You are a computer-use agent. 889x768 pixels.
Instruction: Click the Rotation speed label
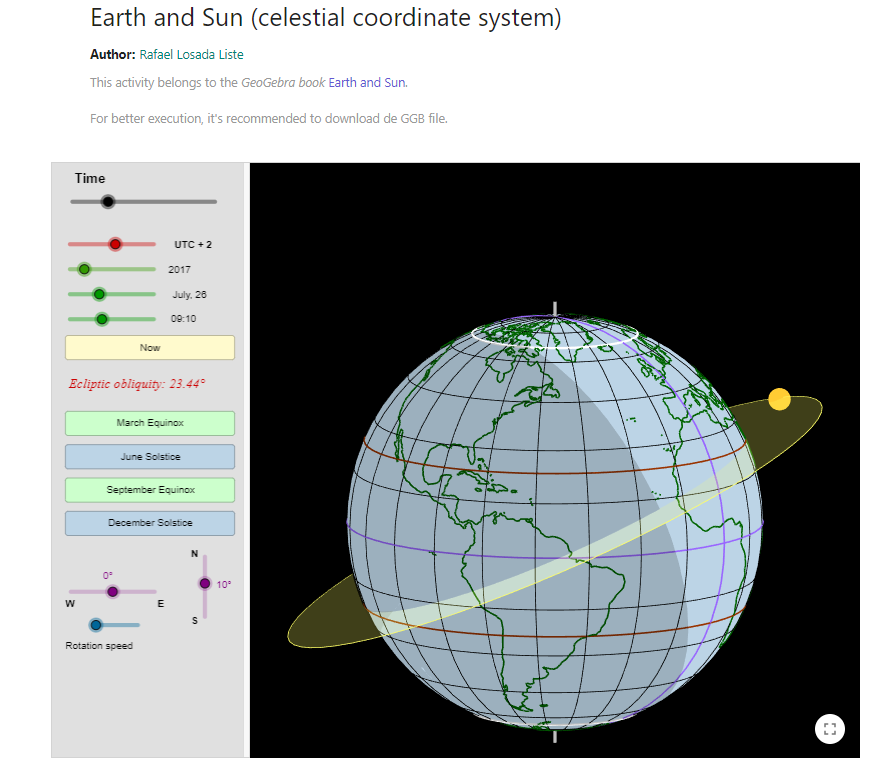click(99, 646)
